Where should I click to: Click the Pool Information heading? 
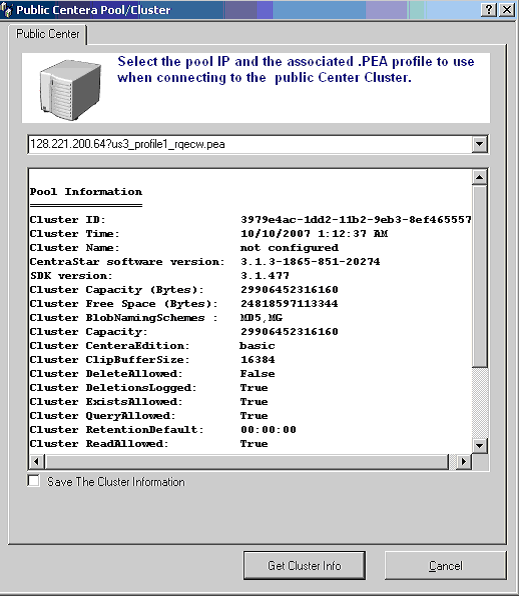pos(86,192)
